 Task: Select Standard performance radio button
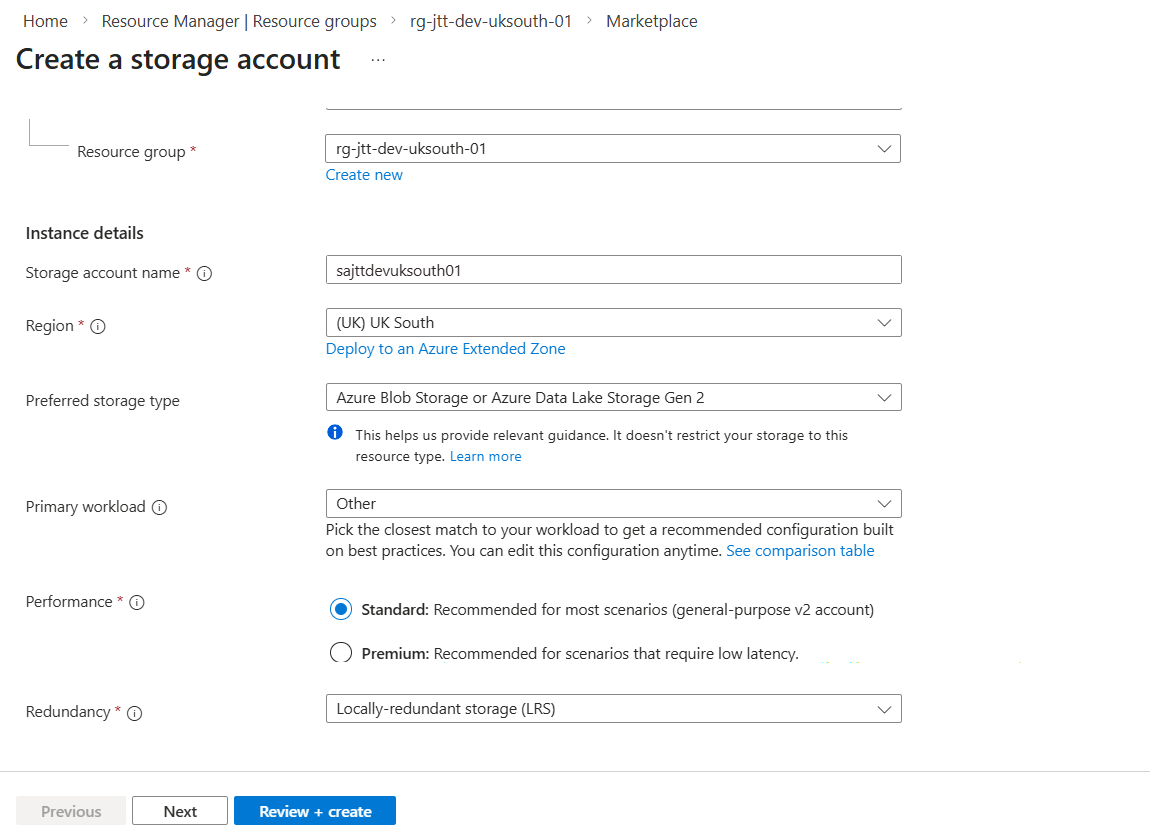[341, 609]
